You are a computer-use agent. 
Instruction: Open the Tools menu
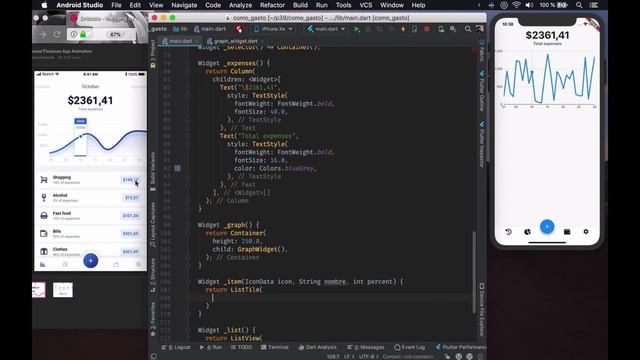click(343, 5)
